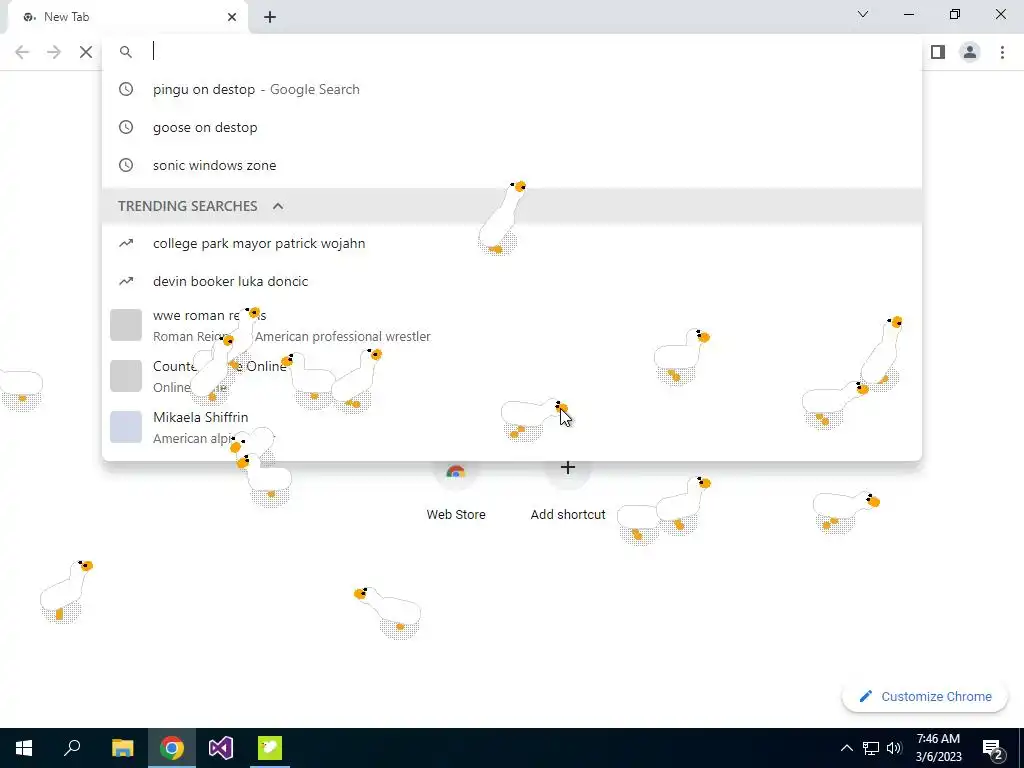Screen dimensions: 1024x768
Task: Open the network tray icon
Action: (871, 748)
